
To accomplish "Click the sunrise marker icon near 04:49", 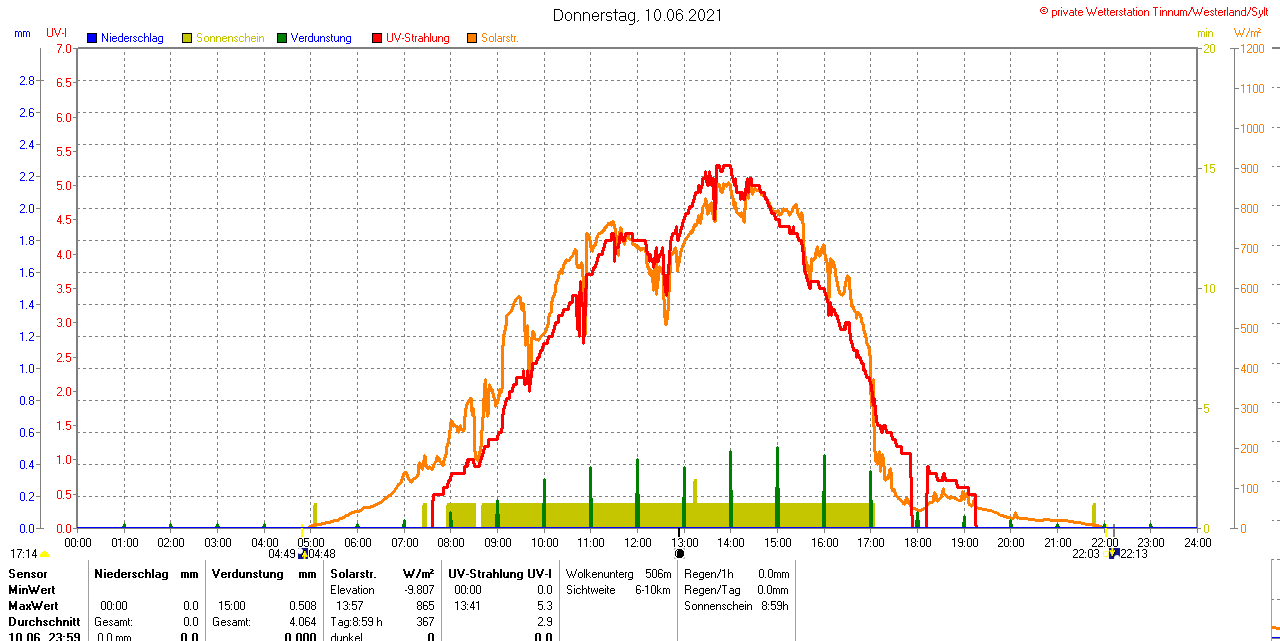I will (x=303, y=553).
